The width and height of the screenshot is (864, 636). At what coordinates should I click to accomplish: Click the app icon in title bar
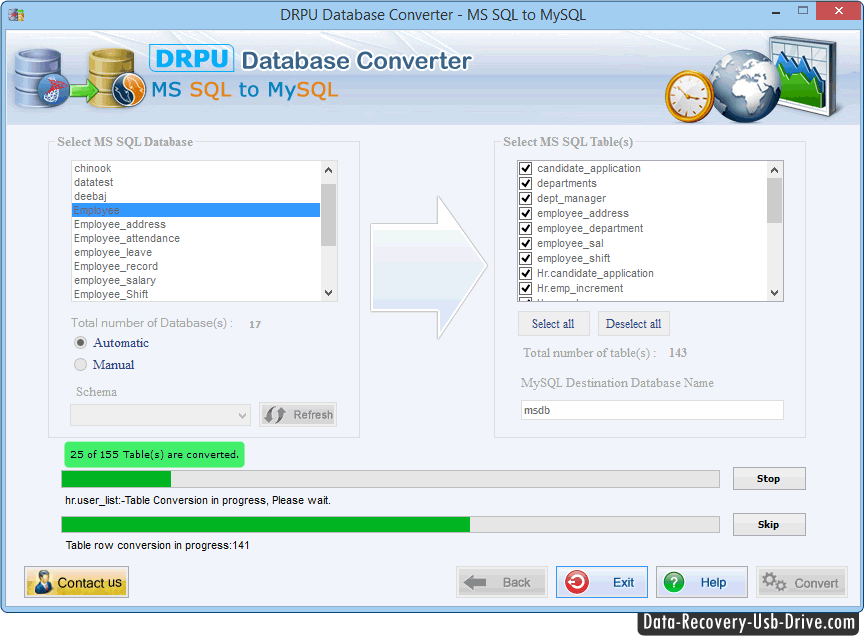click(16, 14)
